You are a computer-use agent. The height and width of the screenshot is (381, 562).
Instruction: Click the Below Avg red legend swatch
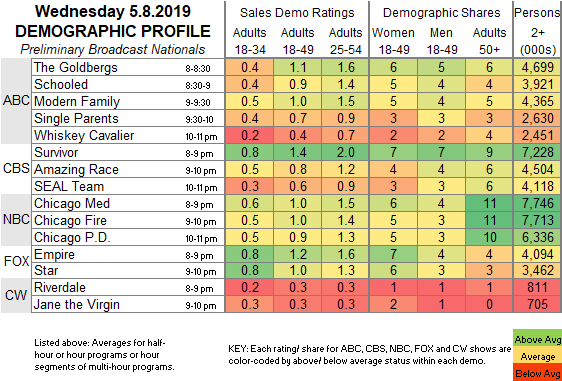(x=537, y=373)
